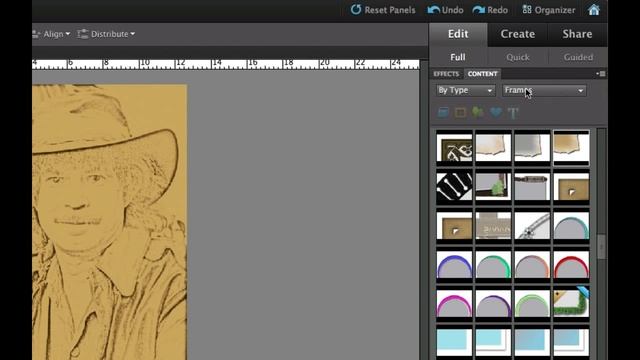Select Quick edit mode
The image size is (640, 360).
coord(518,57)
